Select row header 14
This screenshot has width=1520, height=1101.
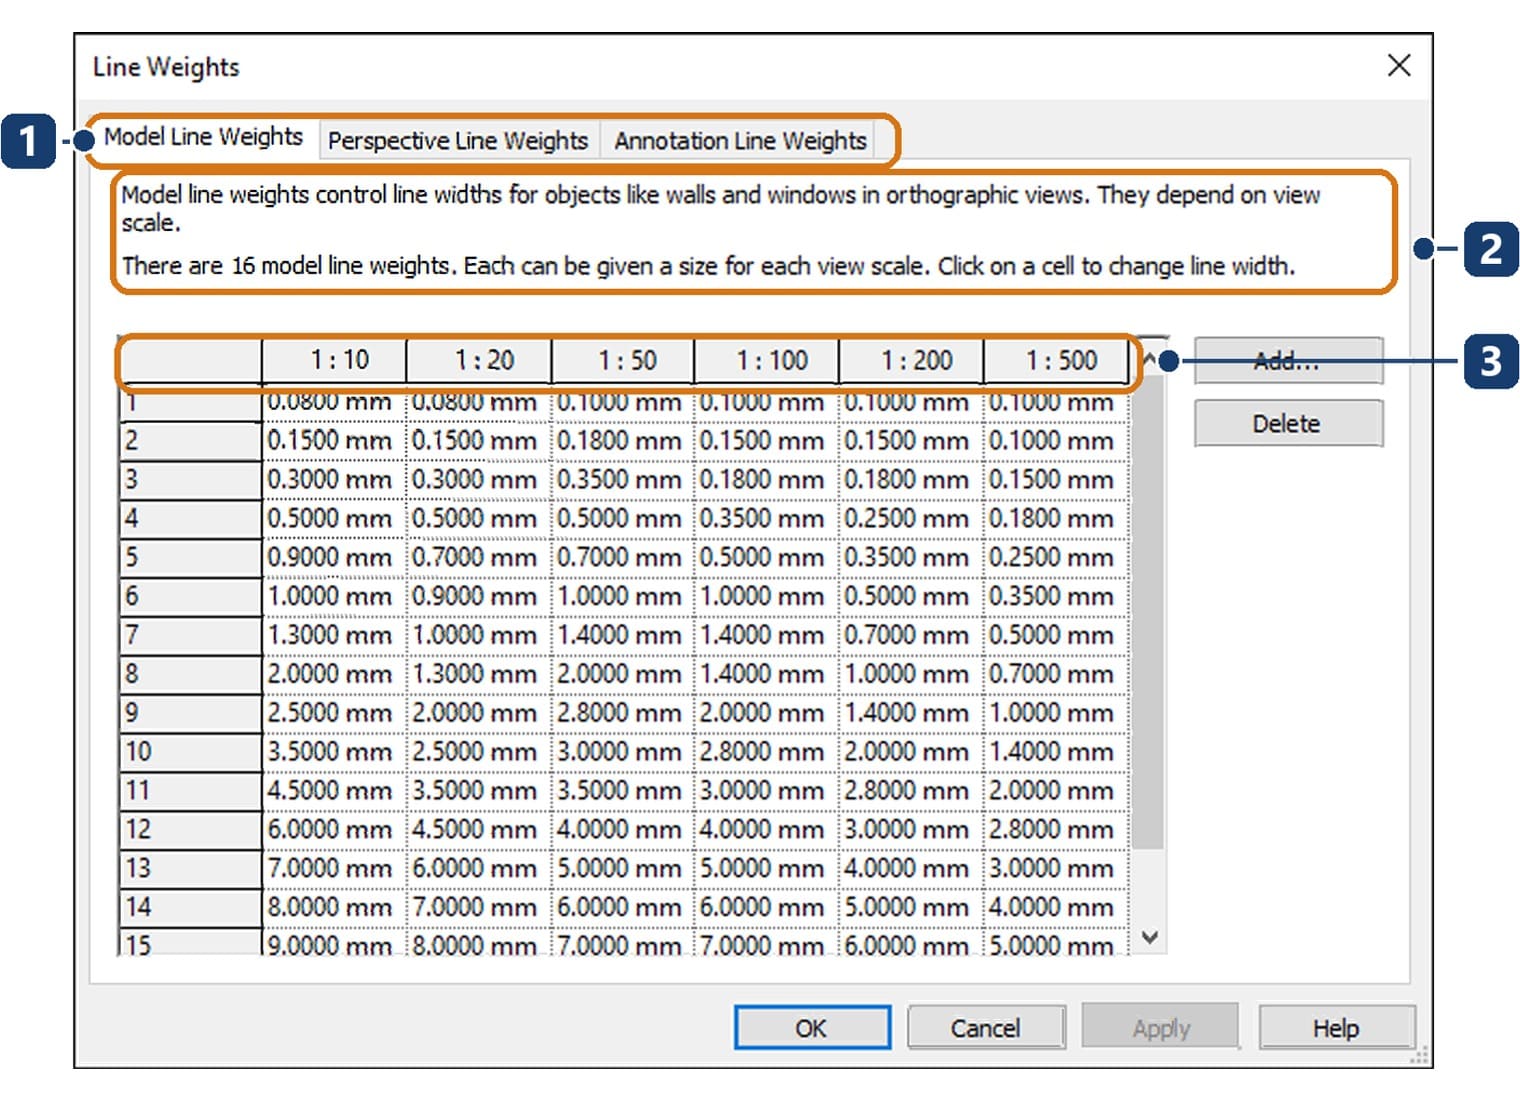coord(190,908)
